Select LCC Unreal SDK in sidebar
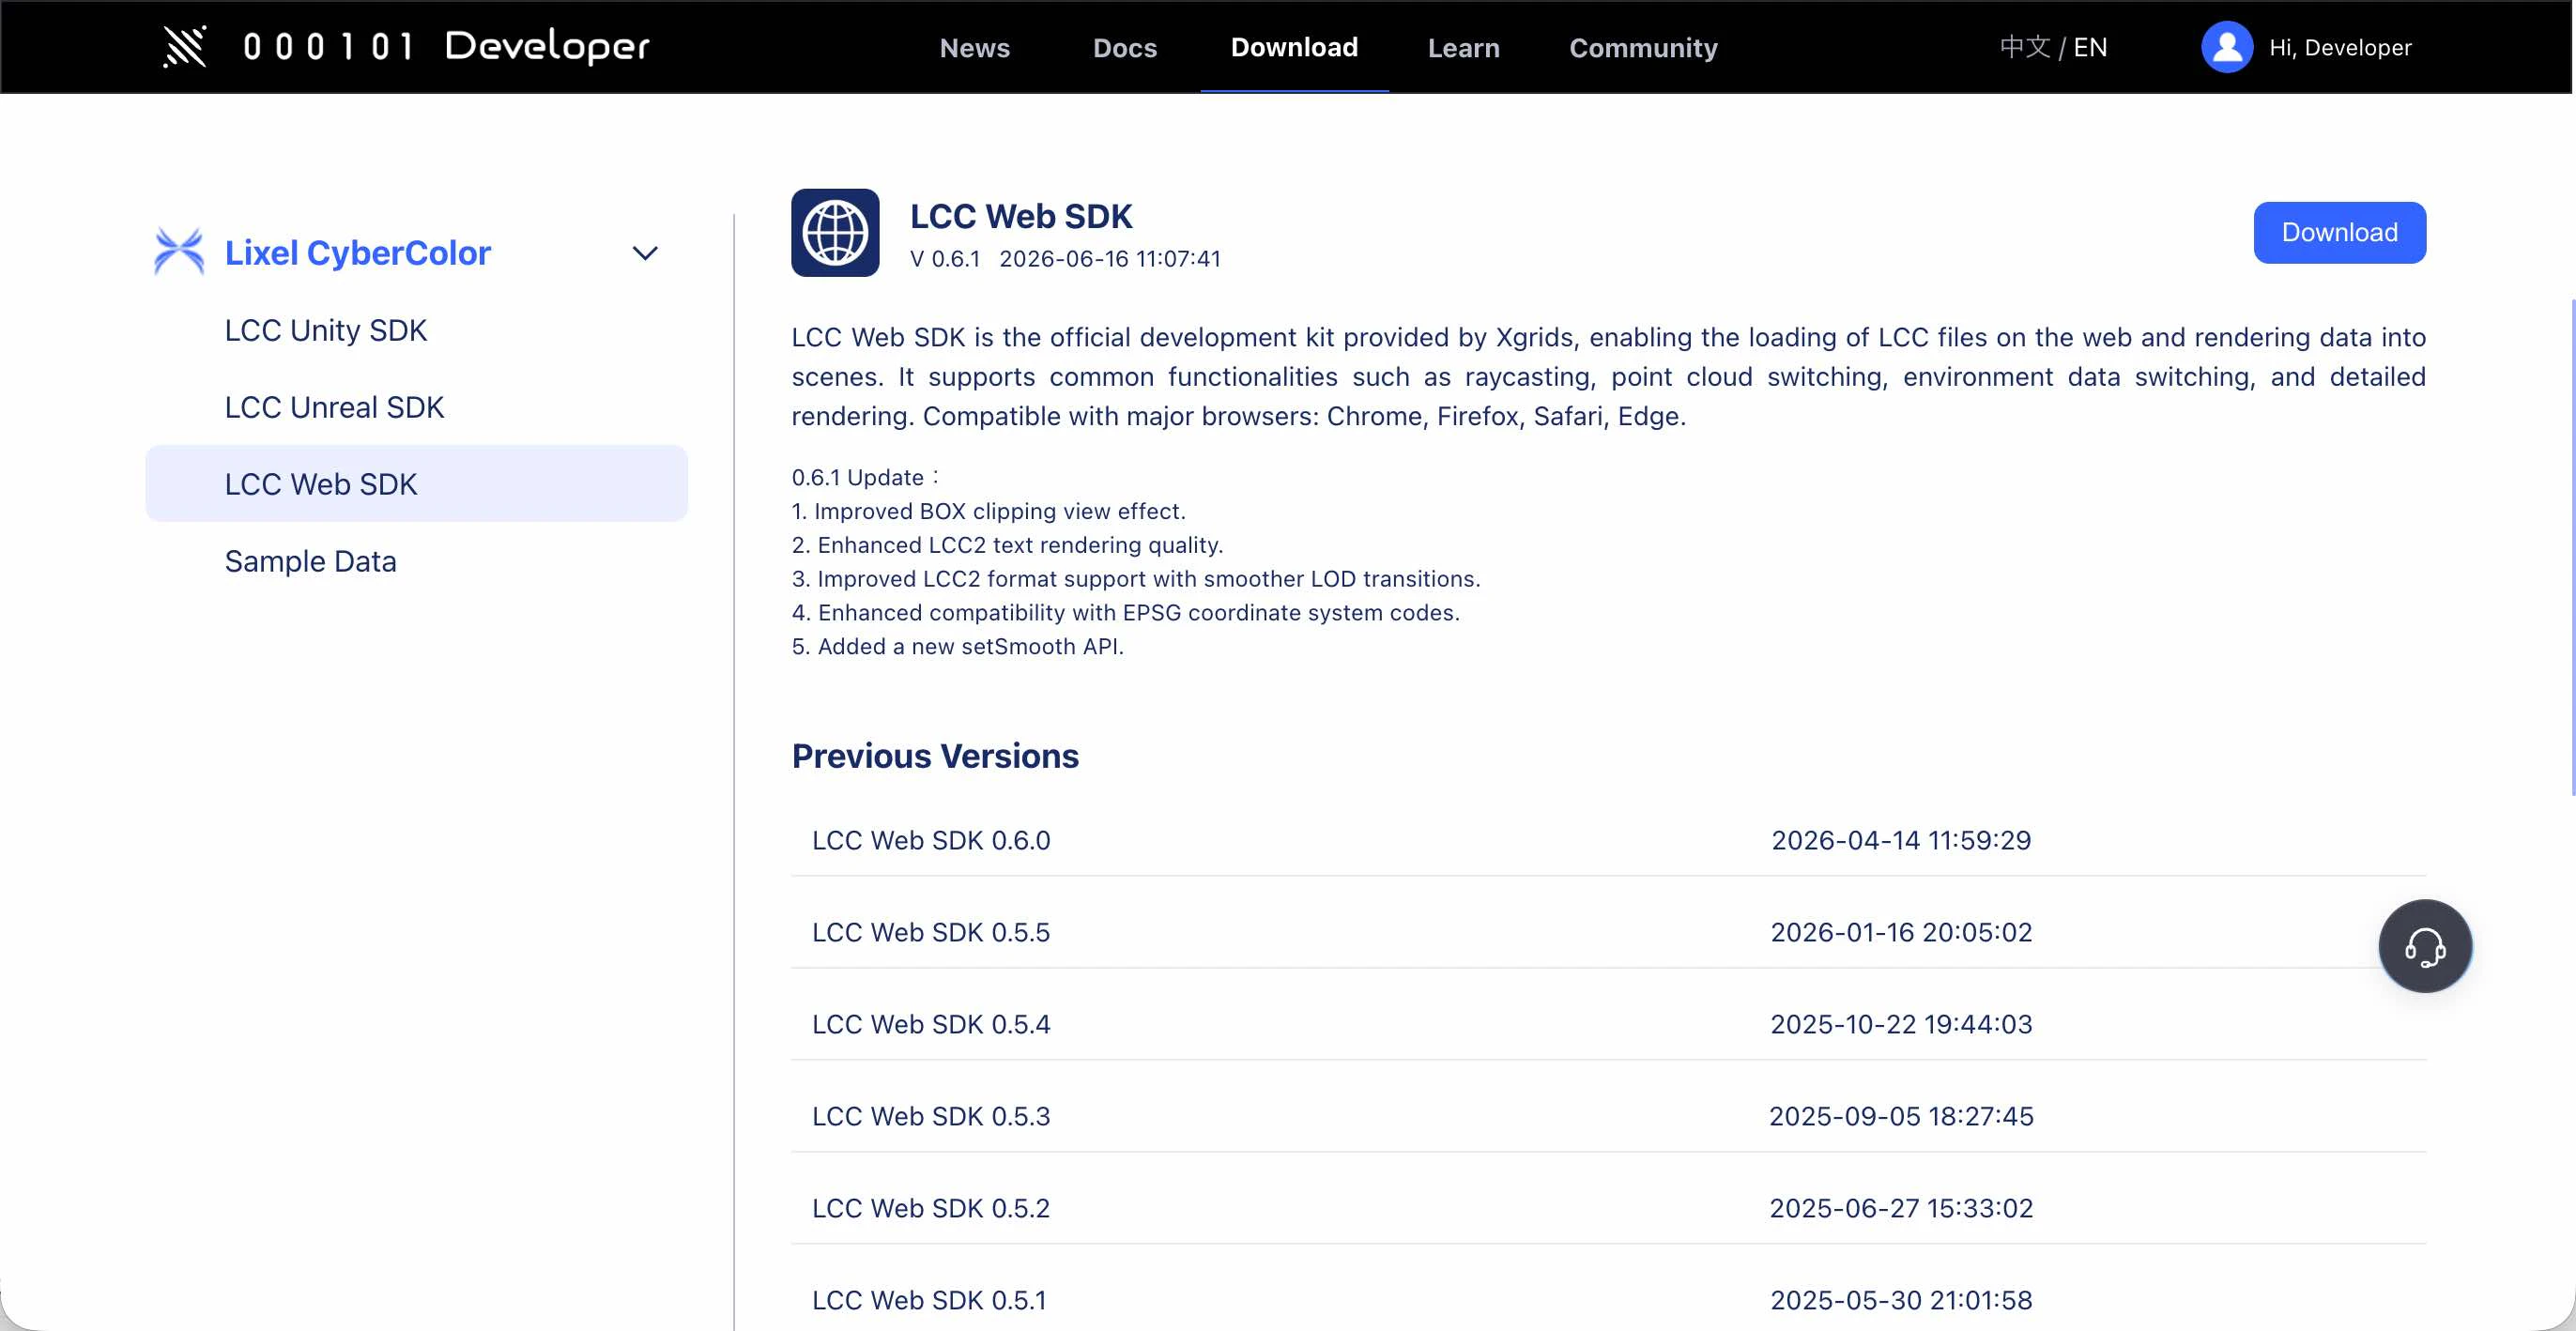The image size is (2576, 1331). pyautogui.click(x=334, y=407)
